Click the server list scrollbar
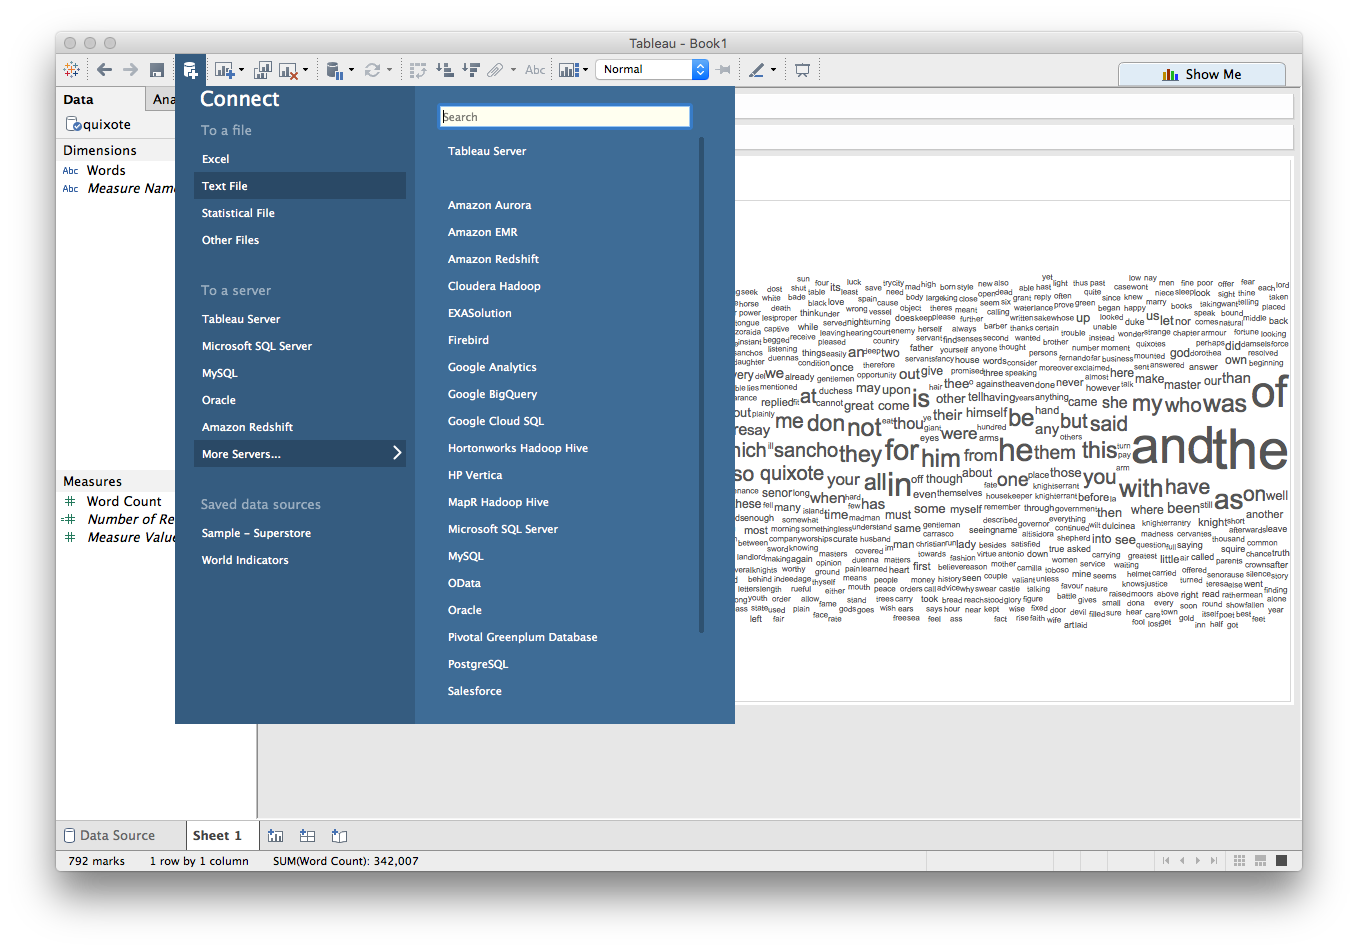 701,385
